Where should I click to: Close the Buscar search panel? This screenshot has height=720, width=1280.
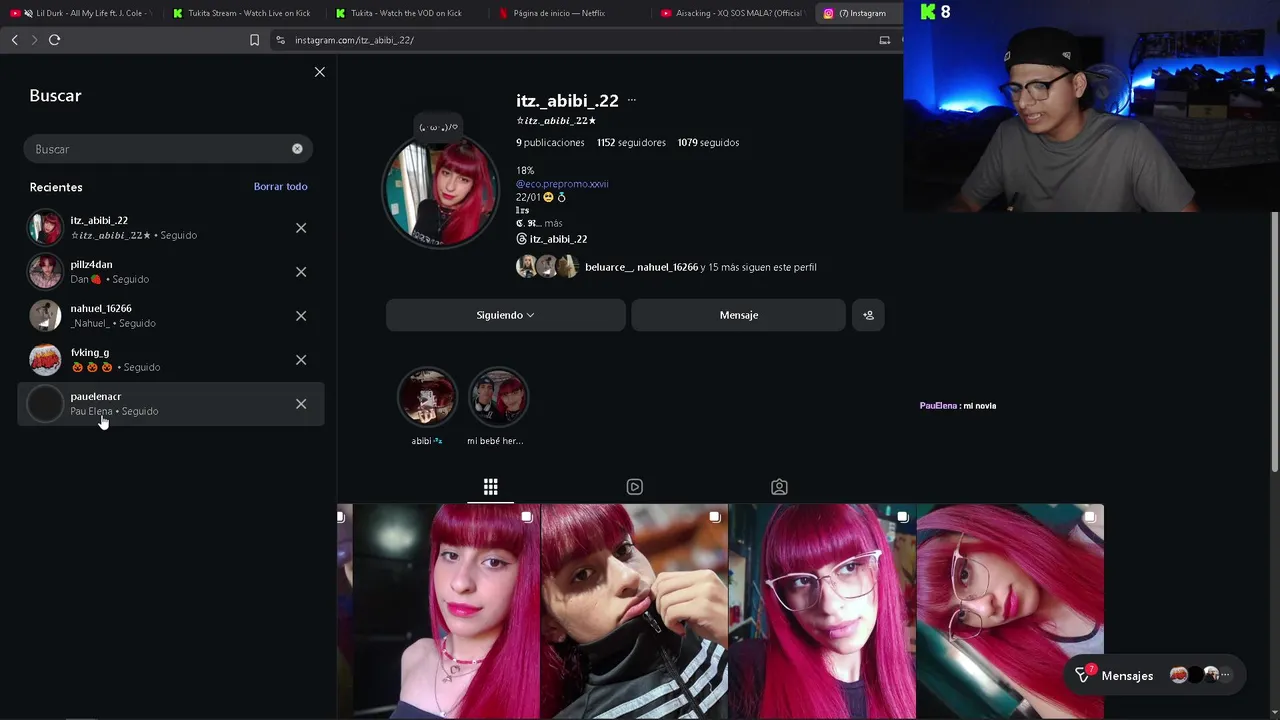[x=320, y=72]
